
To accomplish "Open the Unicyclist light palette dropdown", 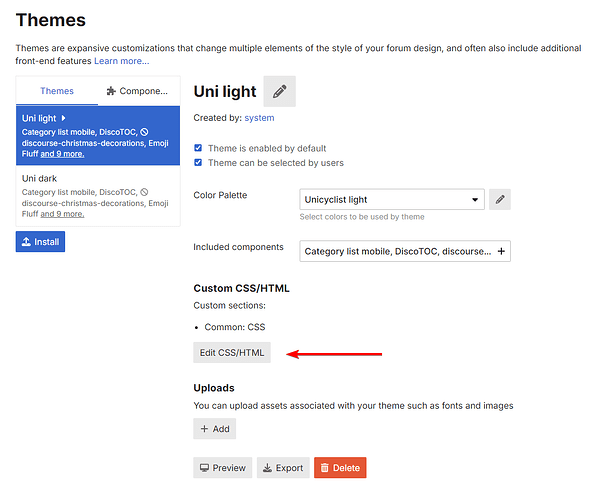I will [392, 199].
